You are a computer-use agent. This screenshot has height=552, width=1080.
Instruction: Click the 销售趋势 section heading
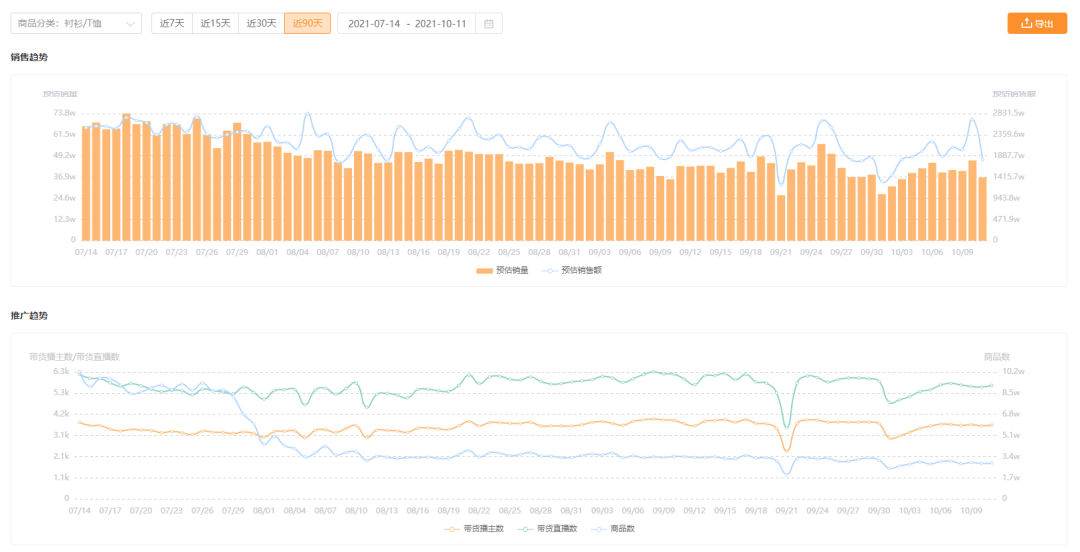(29, 57)
